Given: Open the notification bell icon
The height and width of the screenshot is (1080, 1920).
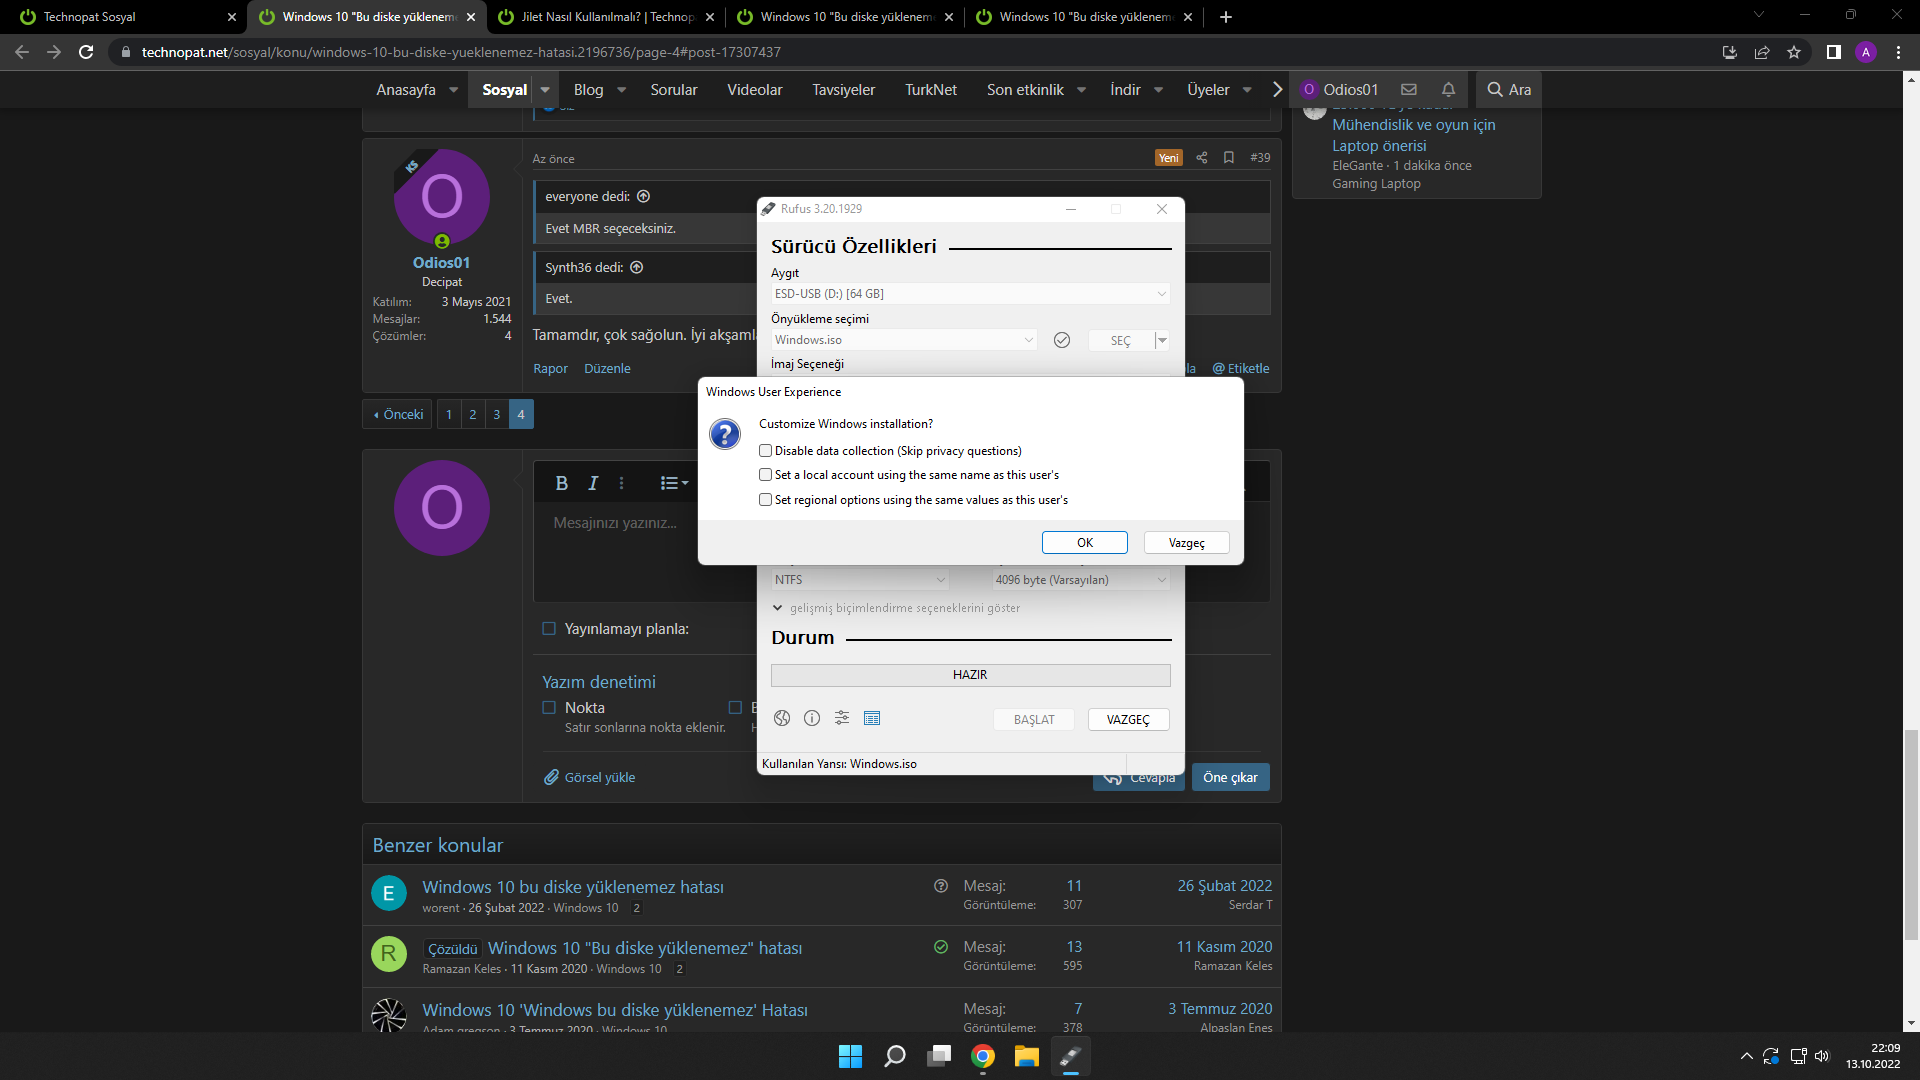Looking at the screenshot, I should pyautogui.click(x=1448, y=89).
